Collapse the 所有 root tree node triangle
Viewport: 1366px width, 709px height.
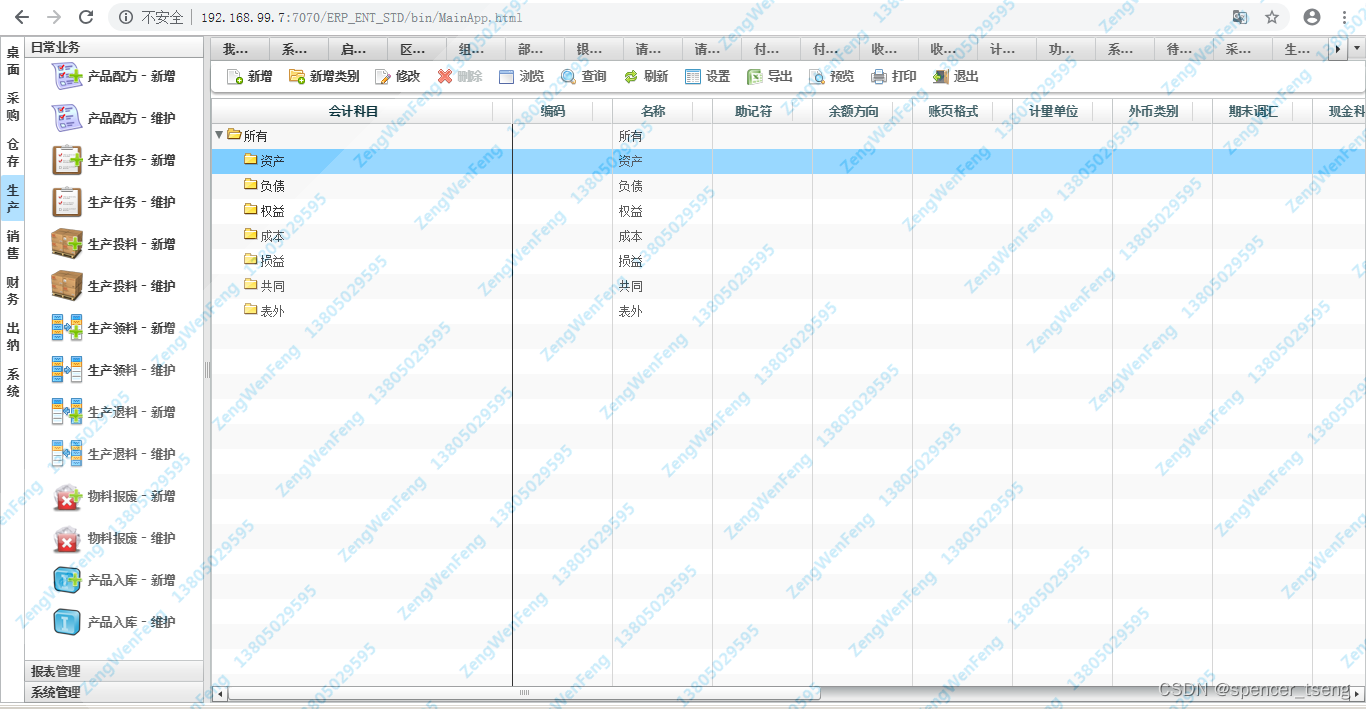[x=219, y=135]
